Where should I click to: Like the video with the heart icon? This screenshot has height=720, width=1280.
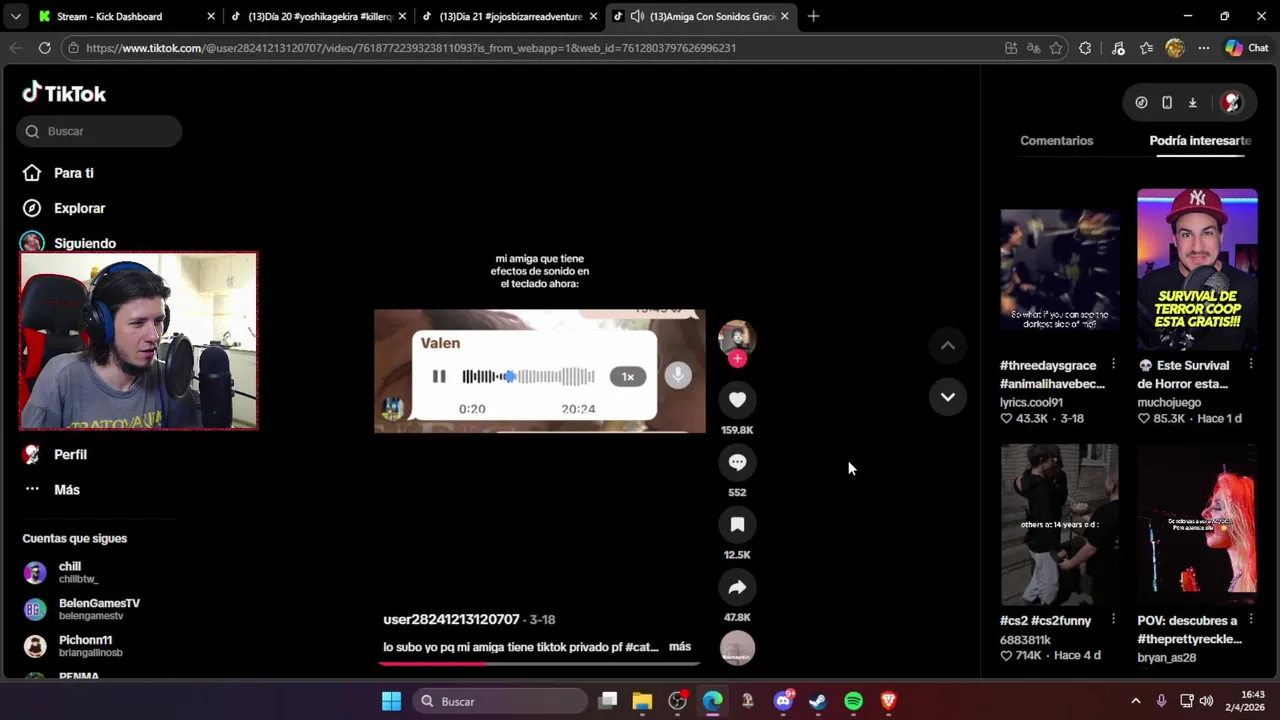(x=737, y=400)
